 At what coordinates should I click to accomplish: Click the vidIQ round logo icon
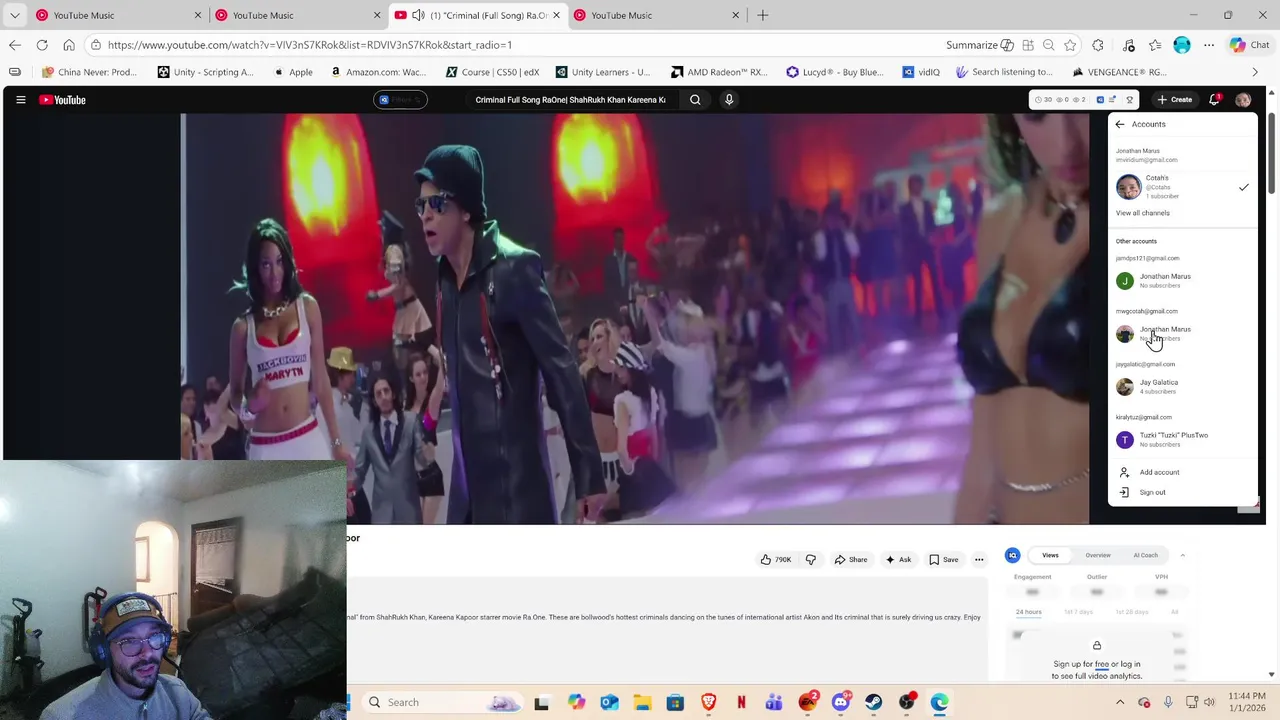(x=1012, y=555)
